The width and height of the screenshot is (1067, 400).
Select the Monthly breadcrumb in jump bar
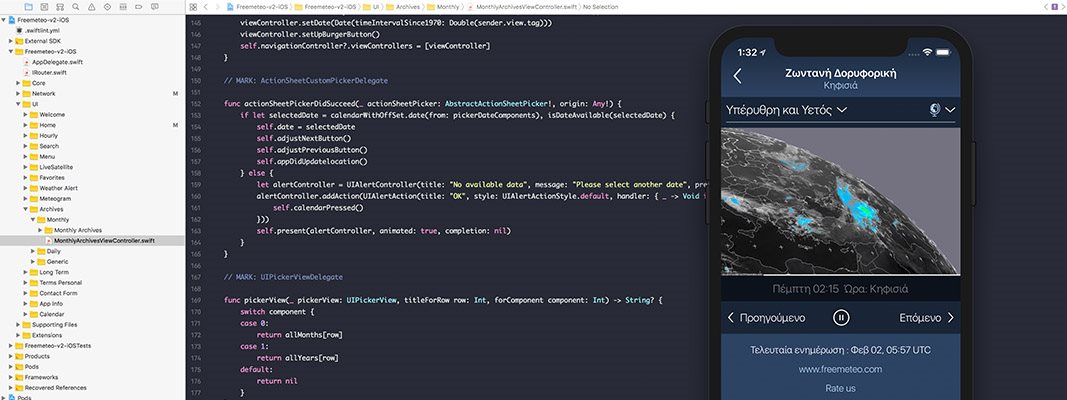447,7
